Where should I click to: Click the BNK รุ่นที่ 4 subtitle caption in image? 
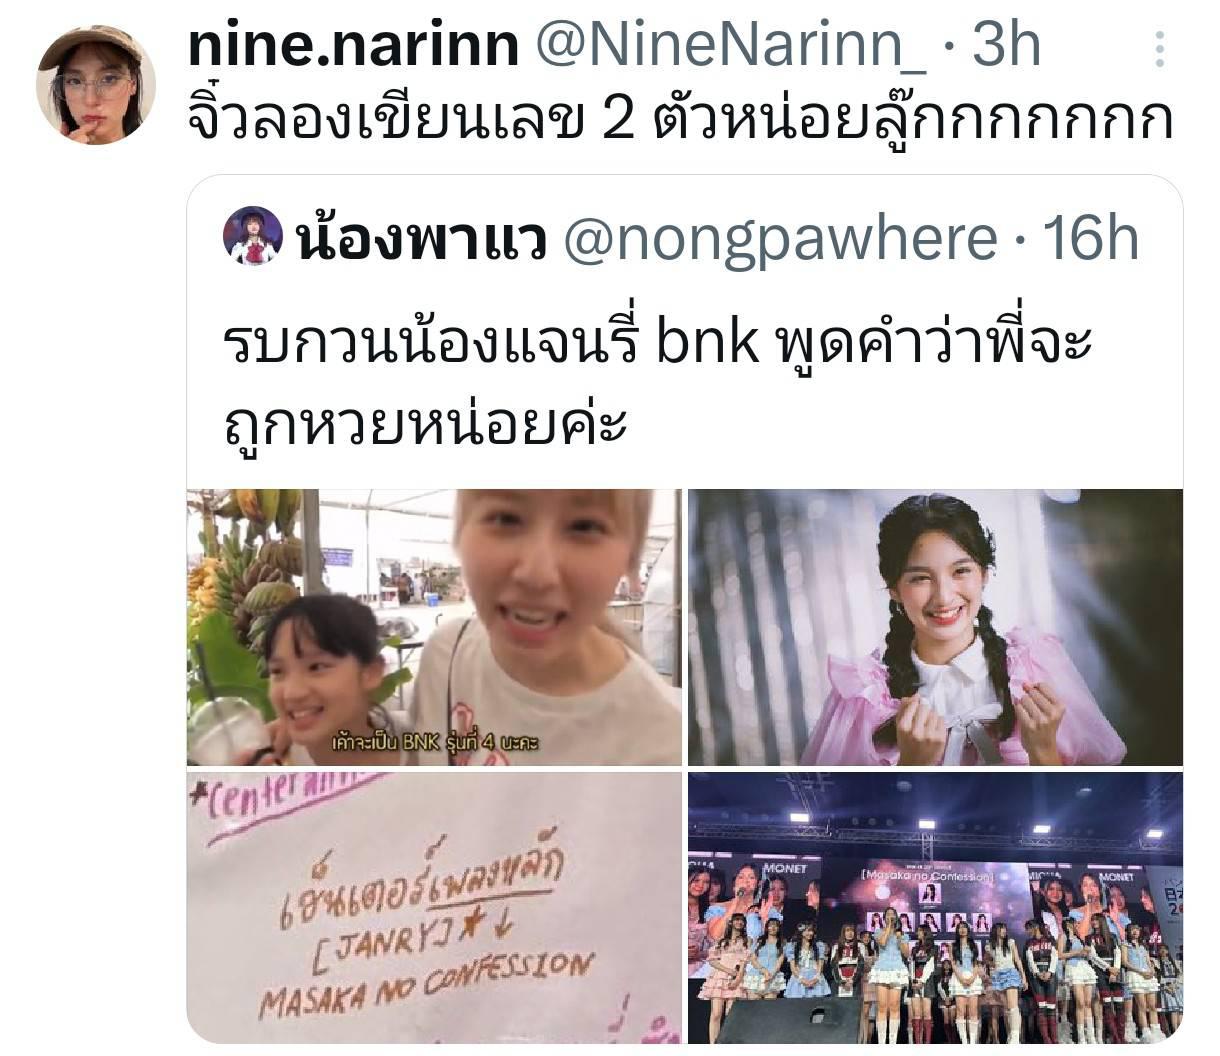pos(435,743)
